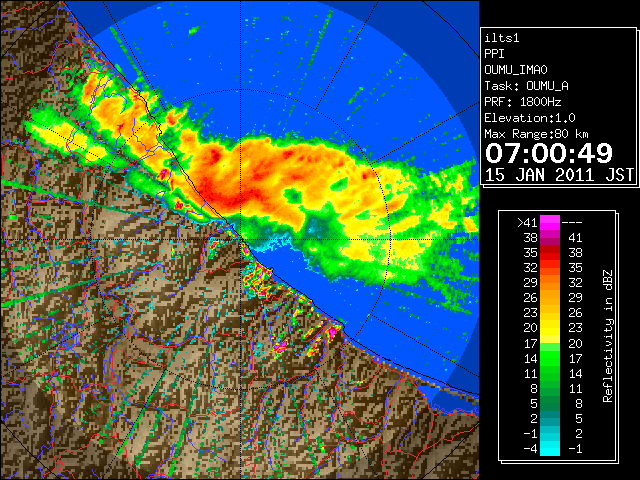The width and height of the screenshot is (640, 480).
Task: Select the "Task: OUMU_A" line
Action: [527, 86]
